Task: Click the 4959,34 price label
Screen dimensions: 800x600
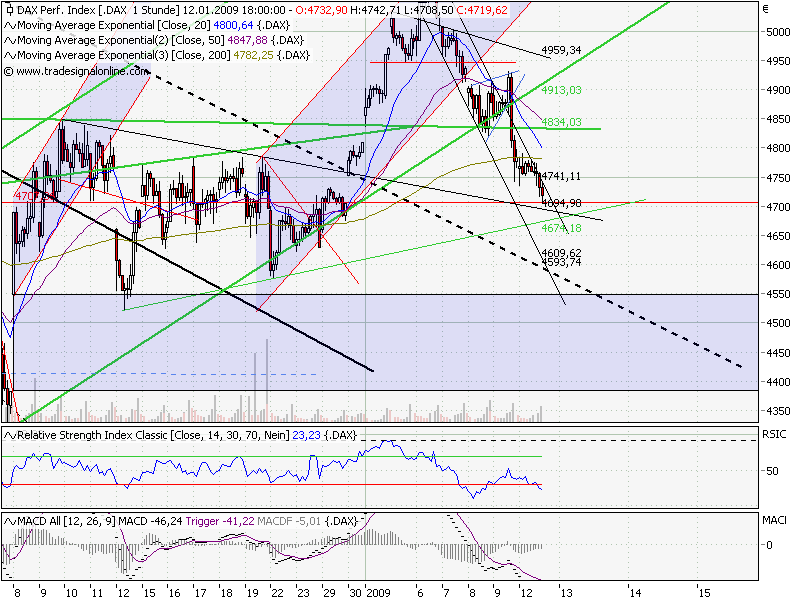Action: [x=559, y=47]
